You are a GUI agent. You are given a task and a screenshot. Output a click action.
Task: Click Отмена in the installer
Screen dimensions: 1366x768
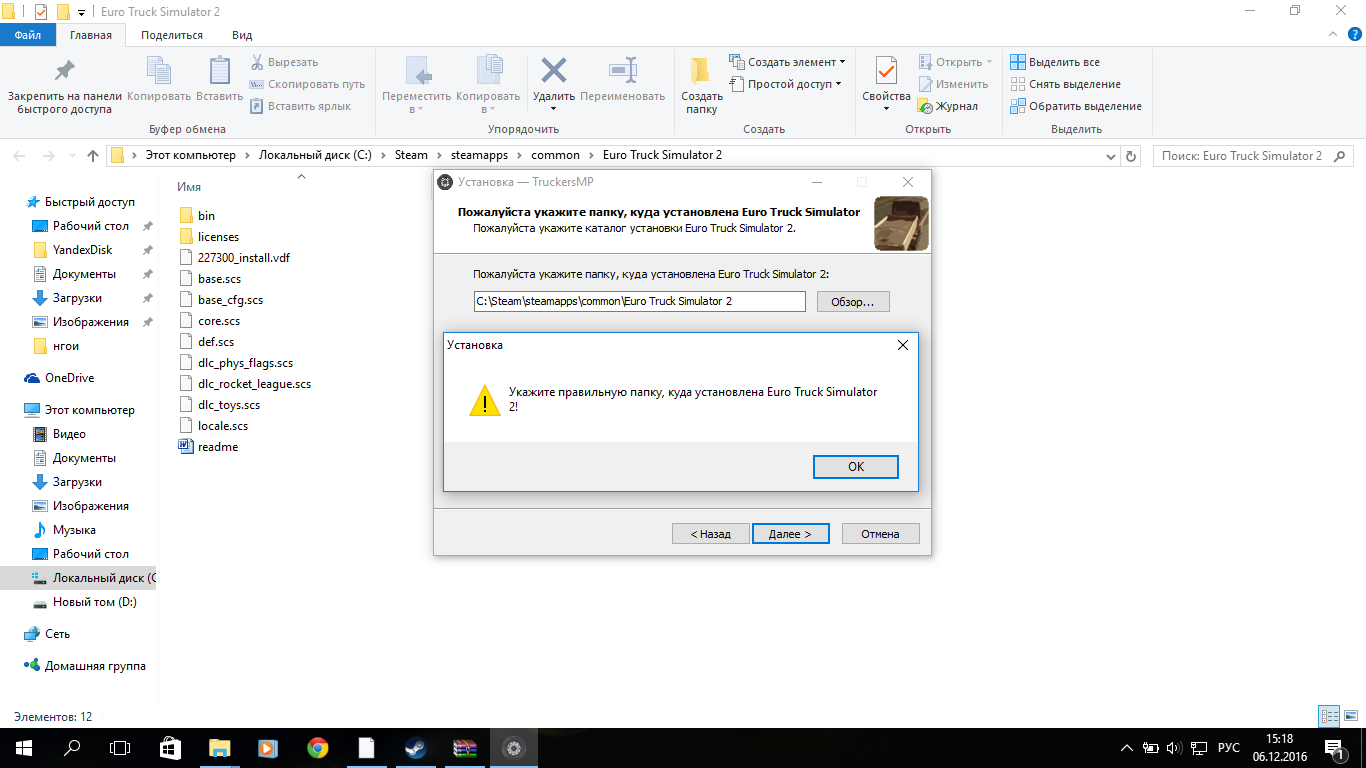pyautogui.click(x=880, y=534)
